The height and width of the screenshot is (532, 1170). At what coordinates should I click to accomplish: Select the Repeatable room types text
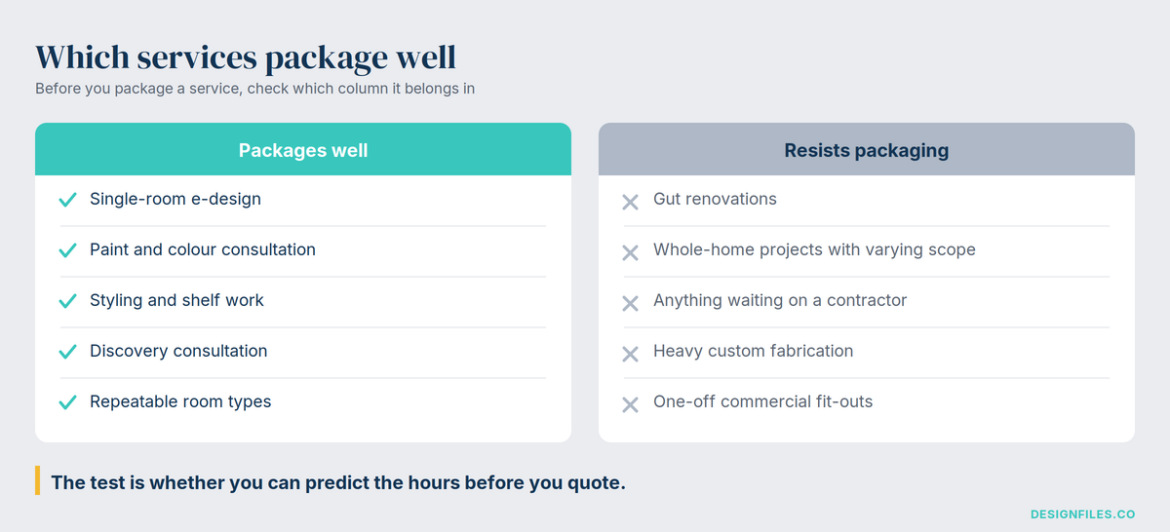pyautogui.click(x=181, y=402)
